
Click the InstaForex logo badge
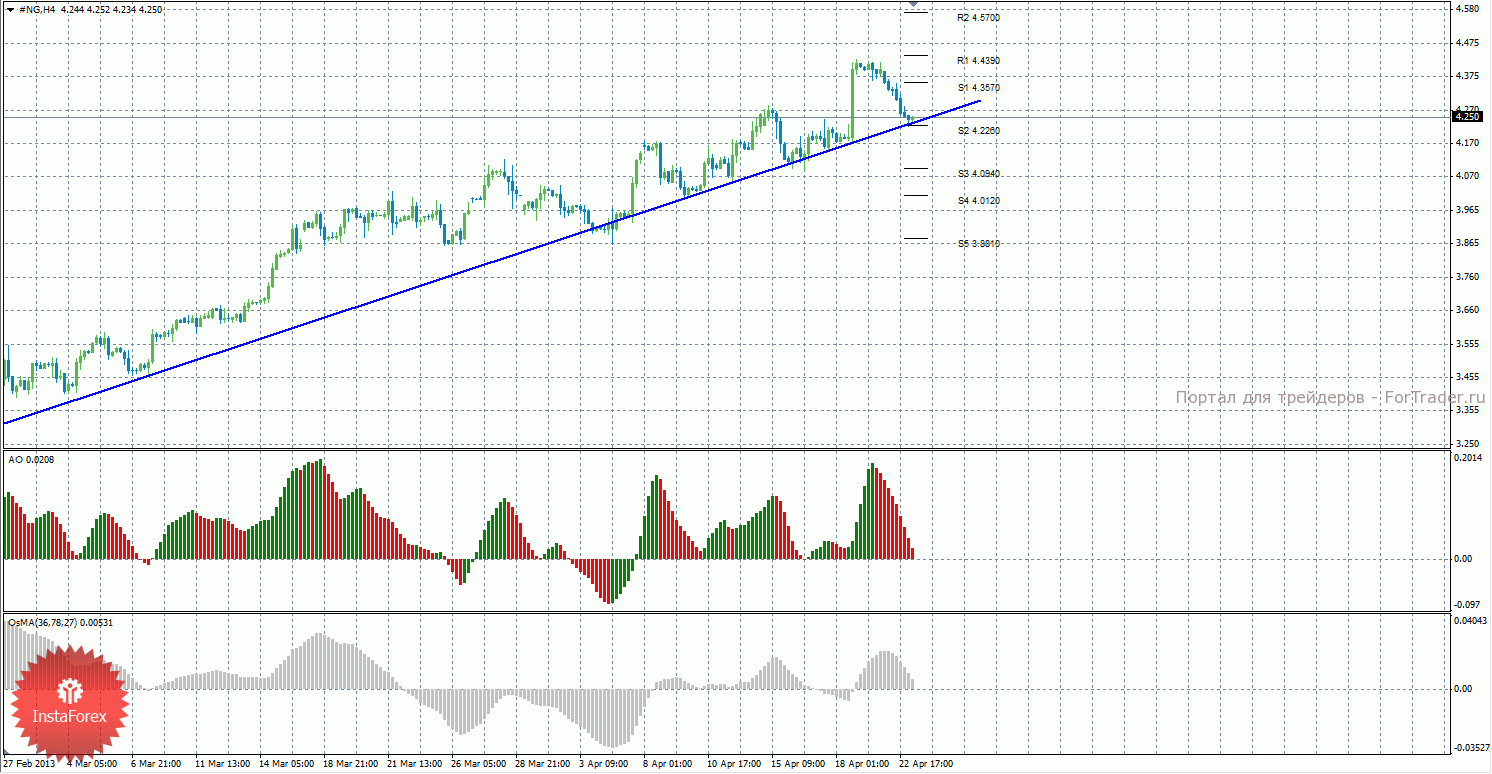69,703
